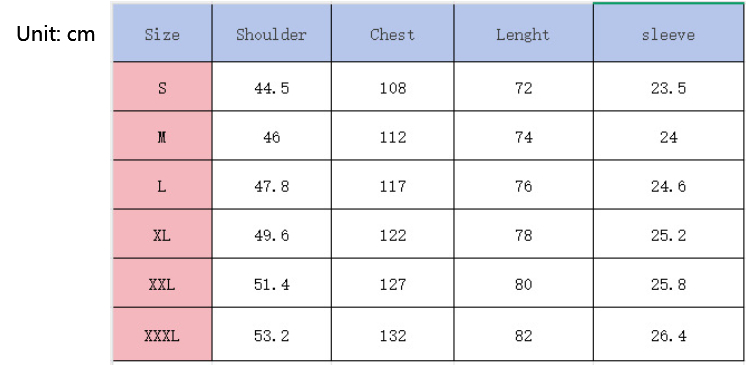Select the chest value 127 cell
The width and height of the screenshot is (746, 365).
coord(393,283)
